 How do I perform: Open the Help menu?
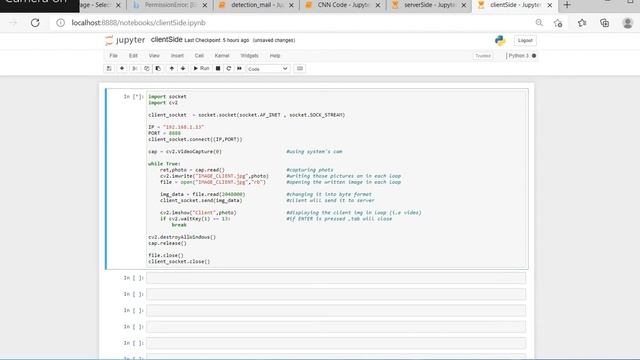click(275, 56)
